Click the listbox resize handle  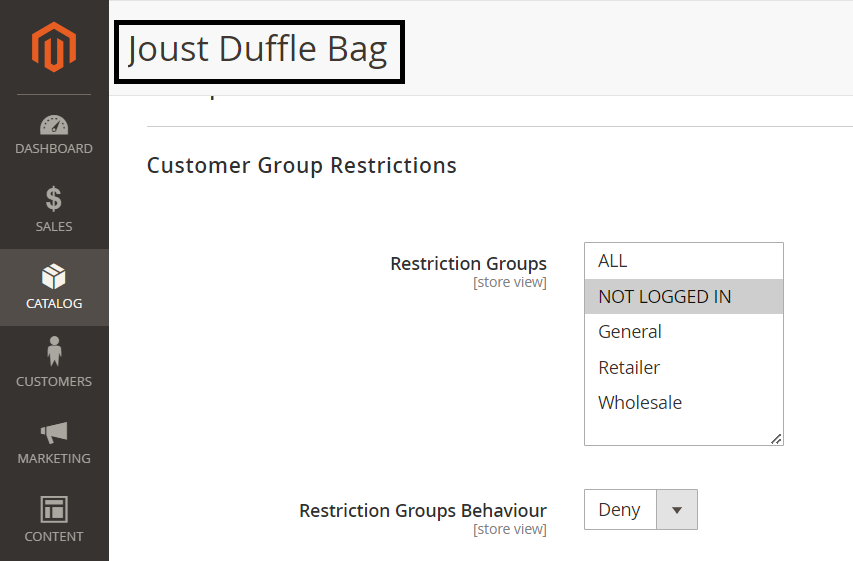pyautogui.click(x=776, y=438)
